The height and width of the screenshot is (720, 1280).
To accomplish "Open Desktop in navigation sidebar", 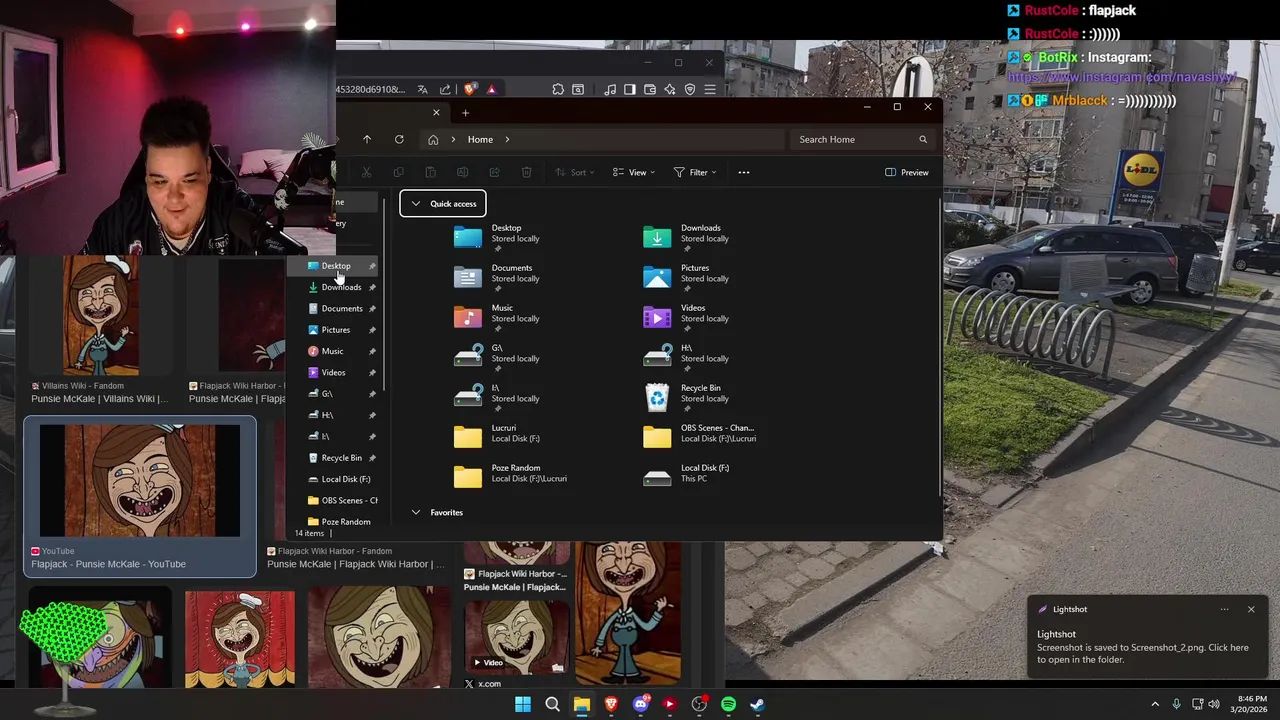I will point(337,266).
